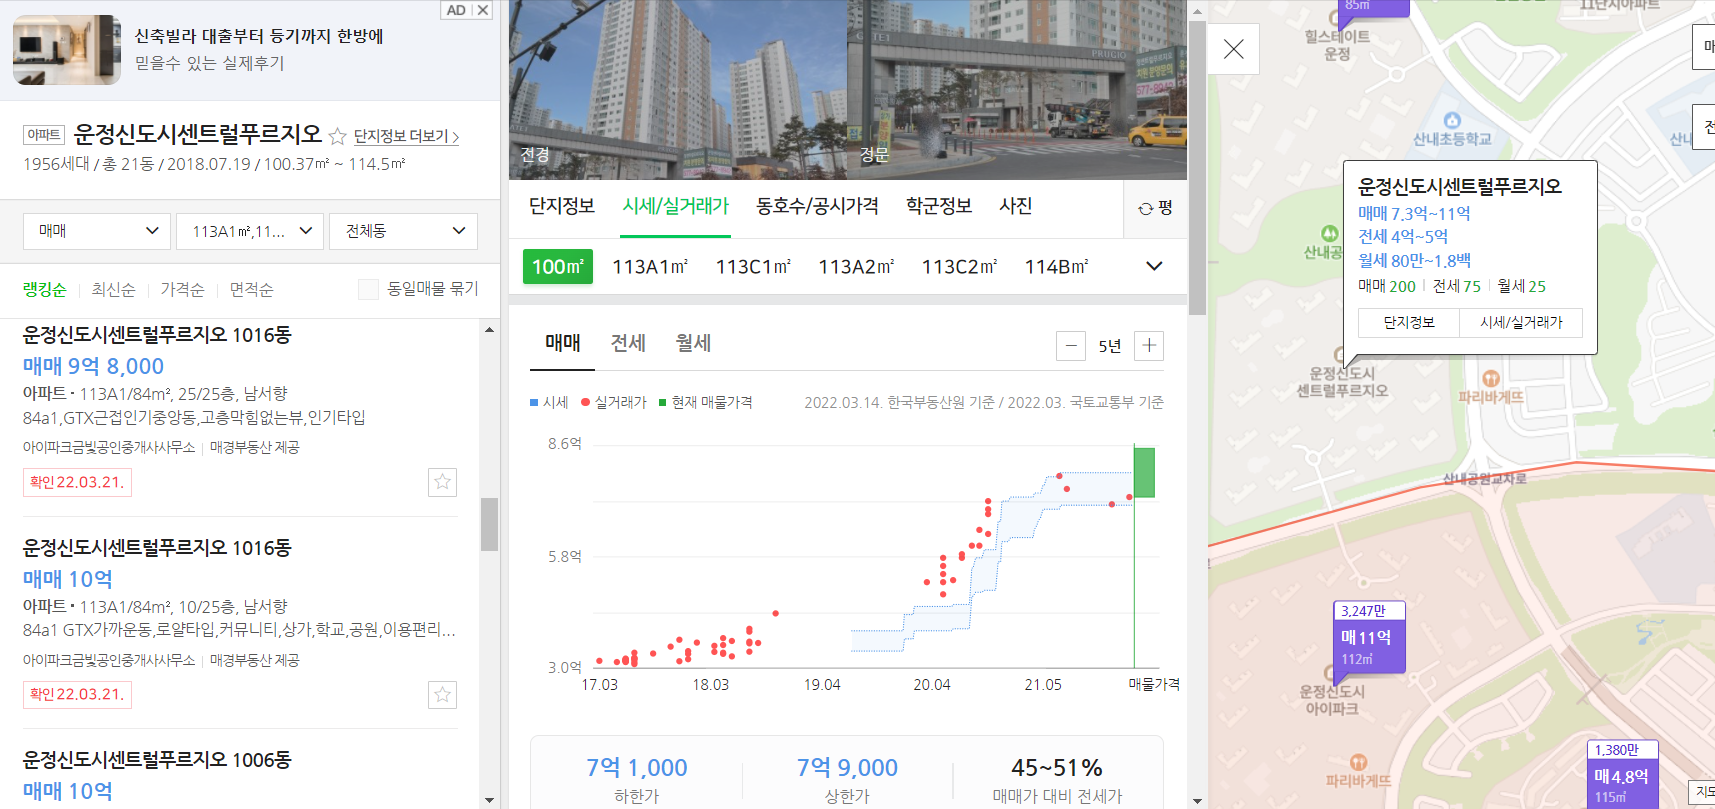This screenshot has height=809, width=1715.
Task: Show 매매 price chart tab
Action: click(563, 343)
